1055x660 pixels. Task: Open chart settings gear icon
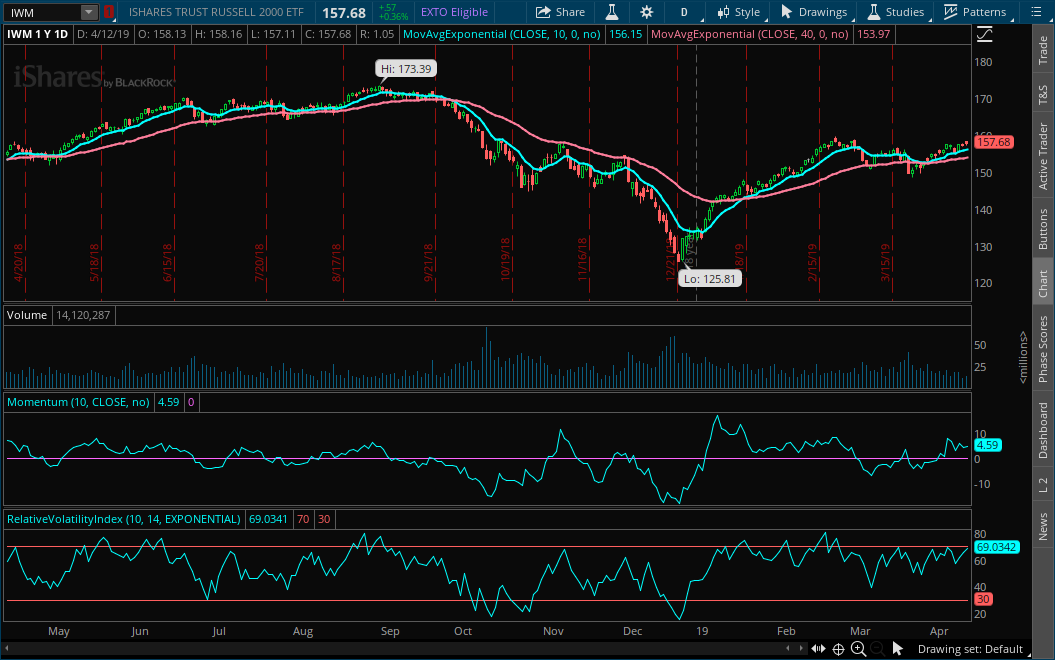tap(647, 12)
